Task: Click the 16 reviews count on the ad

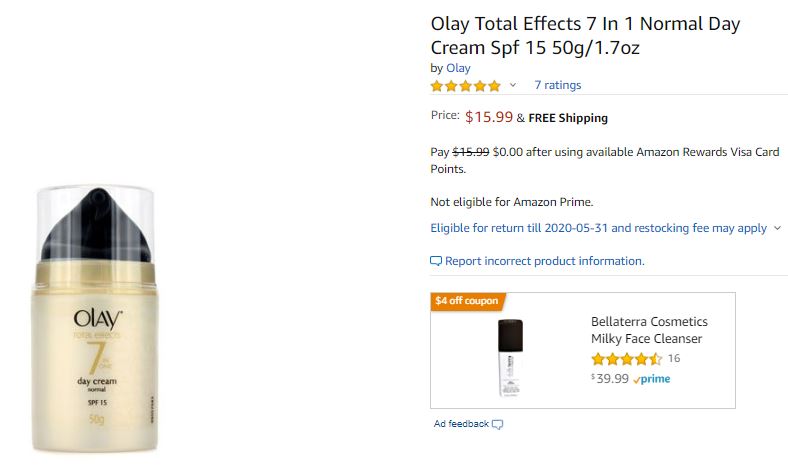Action: [x=674, y=359]
